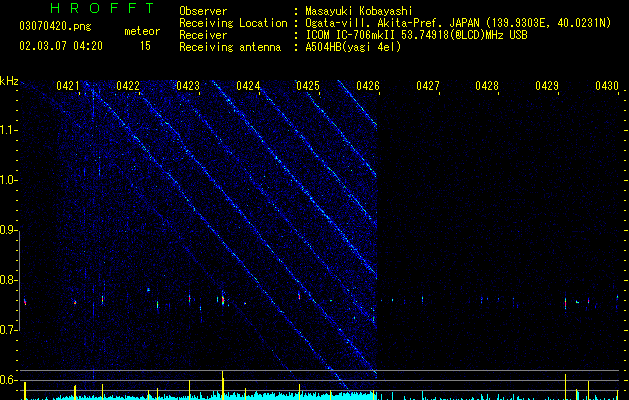Click the 0422 time marker

[128, 85]
